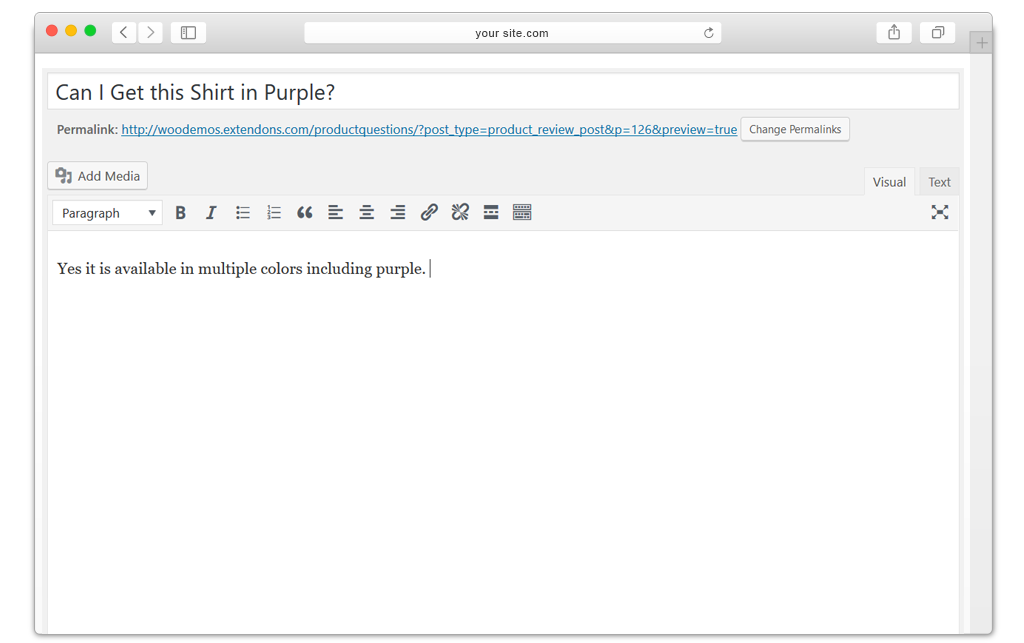Viewport: 1024px width, 643px height.
Task: Align text center
Action: click(x=366, y=213)
